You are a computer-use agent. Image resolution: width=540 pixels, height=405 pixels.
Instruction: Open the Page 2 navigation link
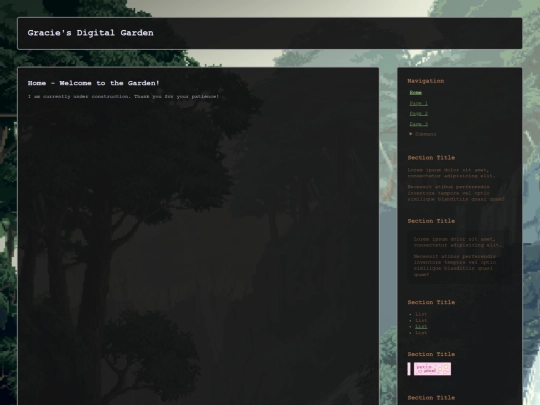[419, 113]
